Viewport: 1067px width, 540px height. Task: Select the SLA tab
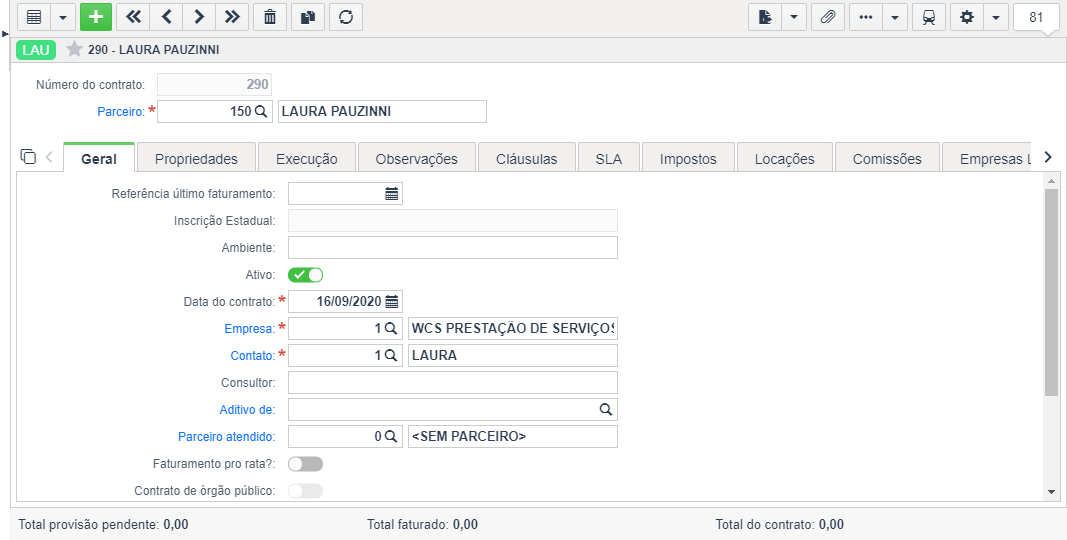click(608, 158)
